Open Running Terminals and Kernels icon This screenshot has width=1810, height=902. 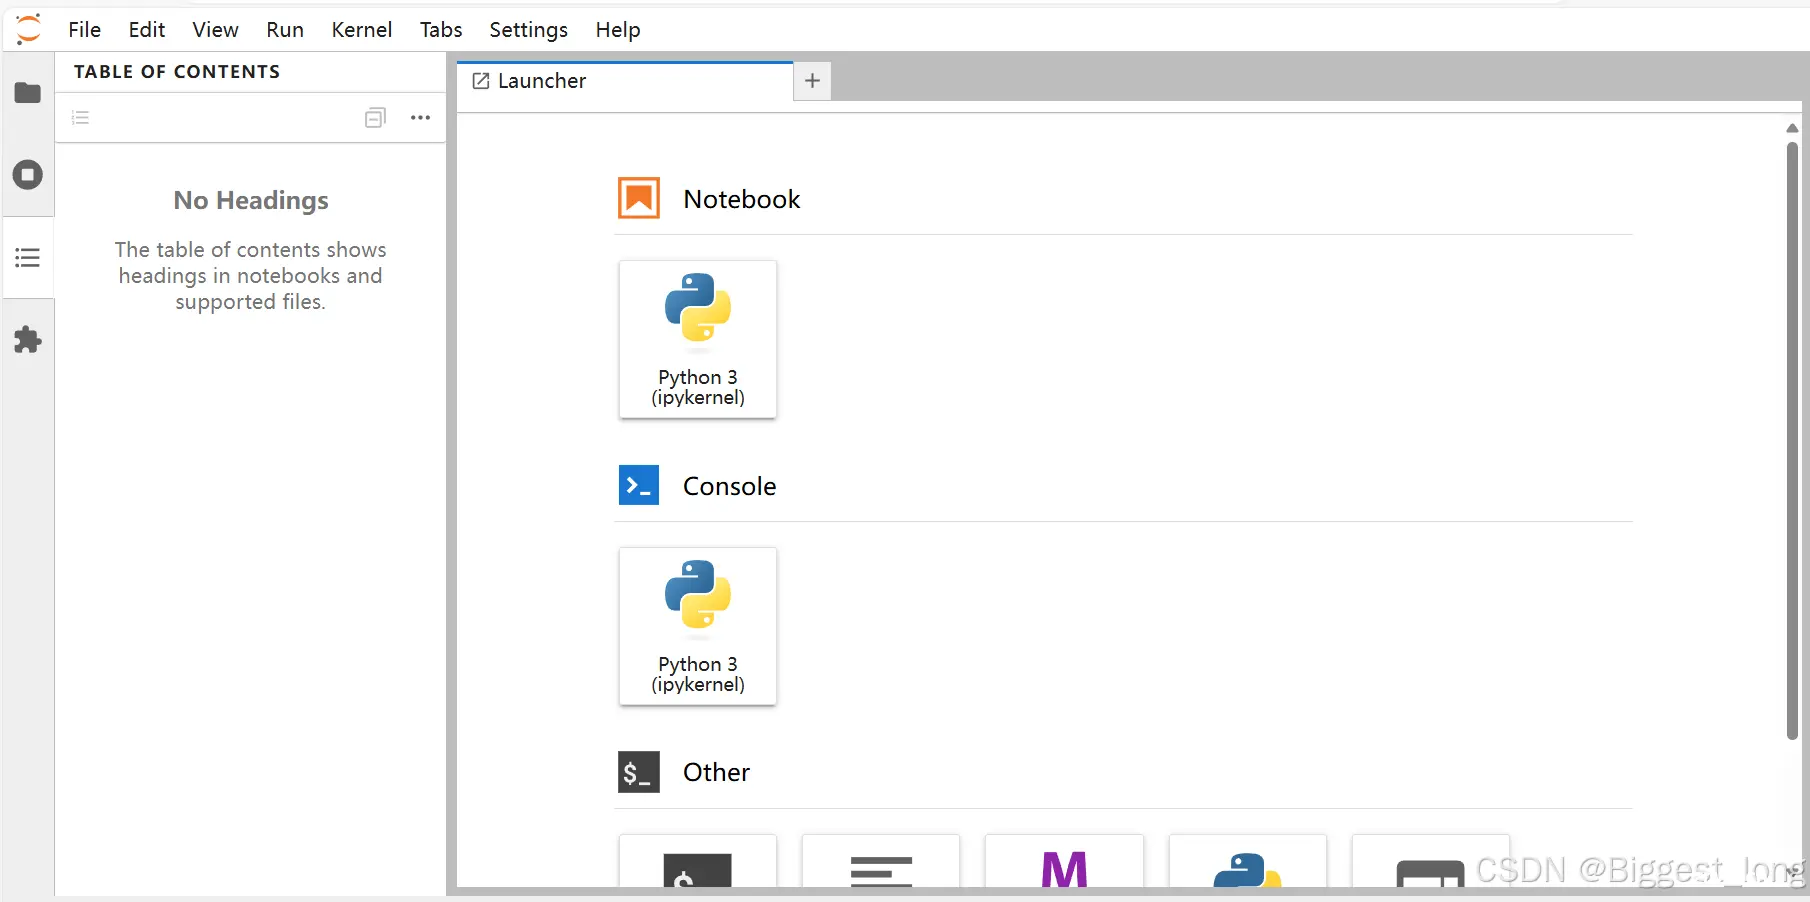pos(28,175)
